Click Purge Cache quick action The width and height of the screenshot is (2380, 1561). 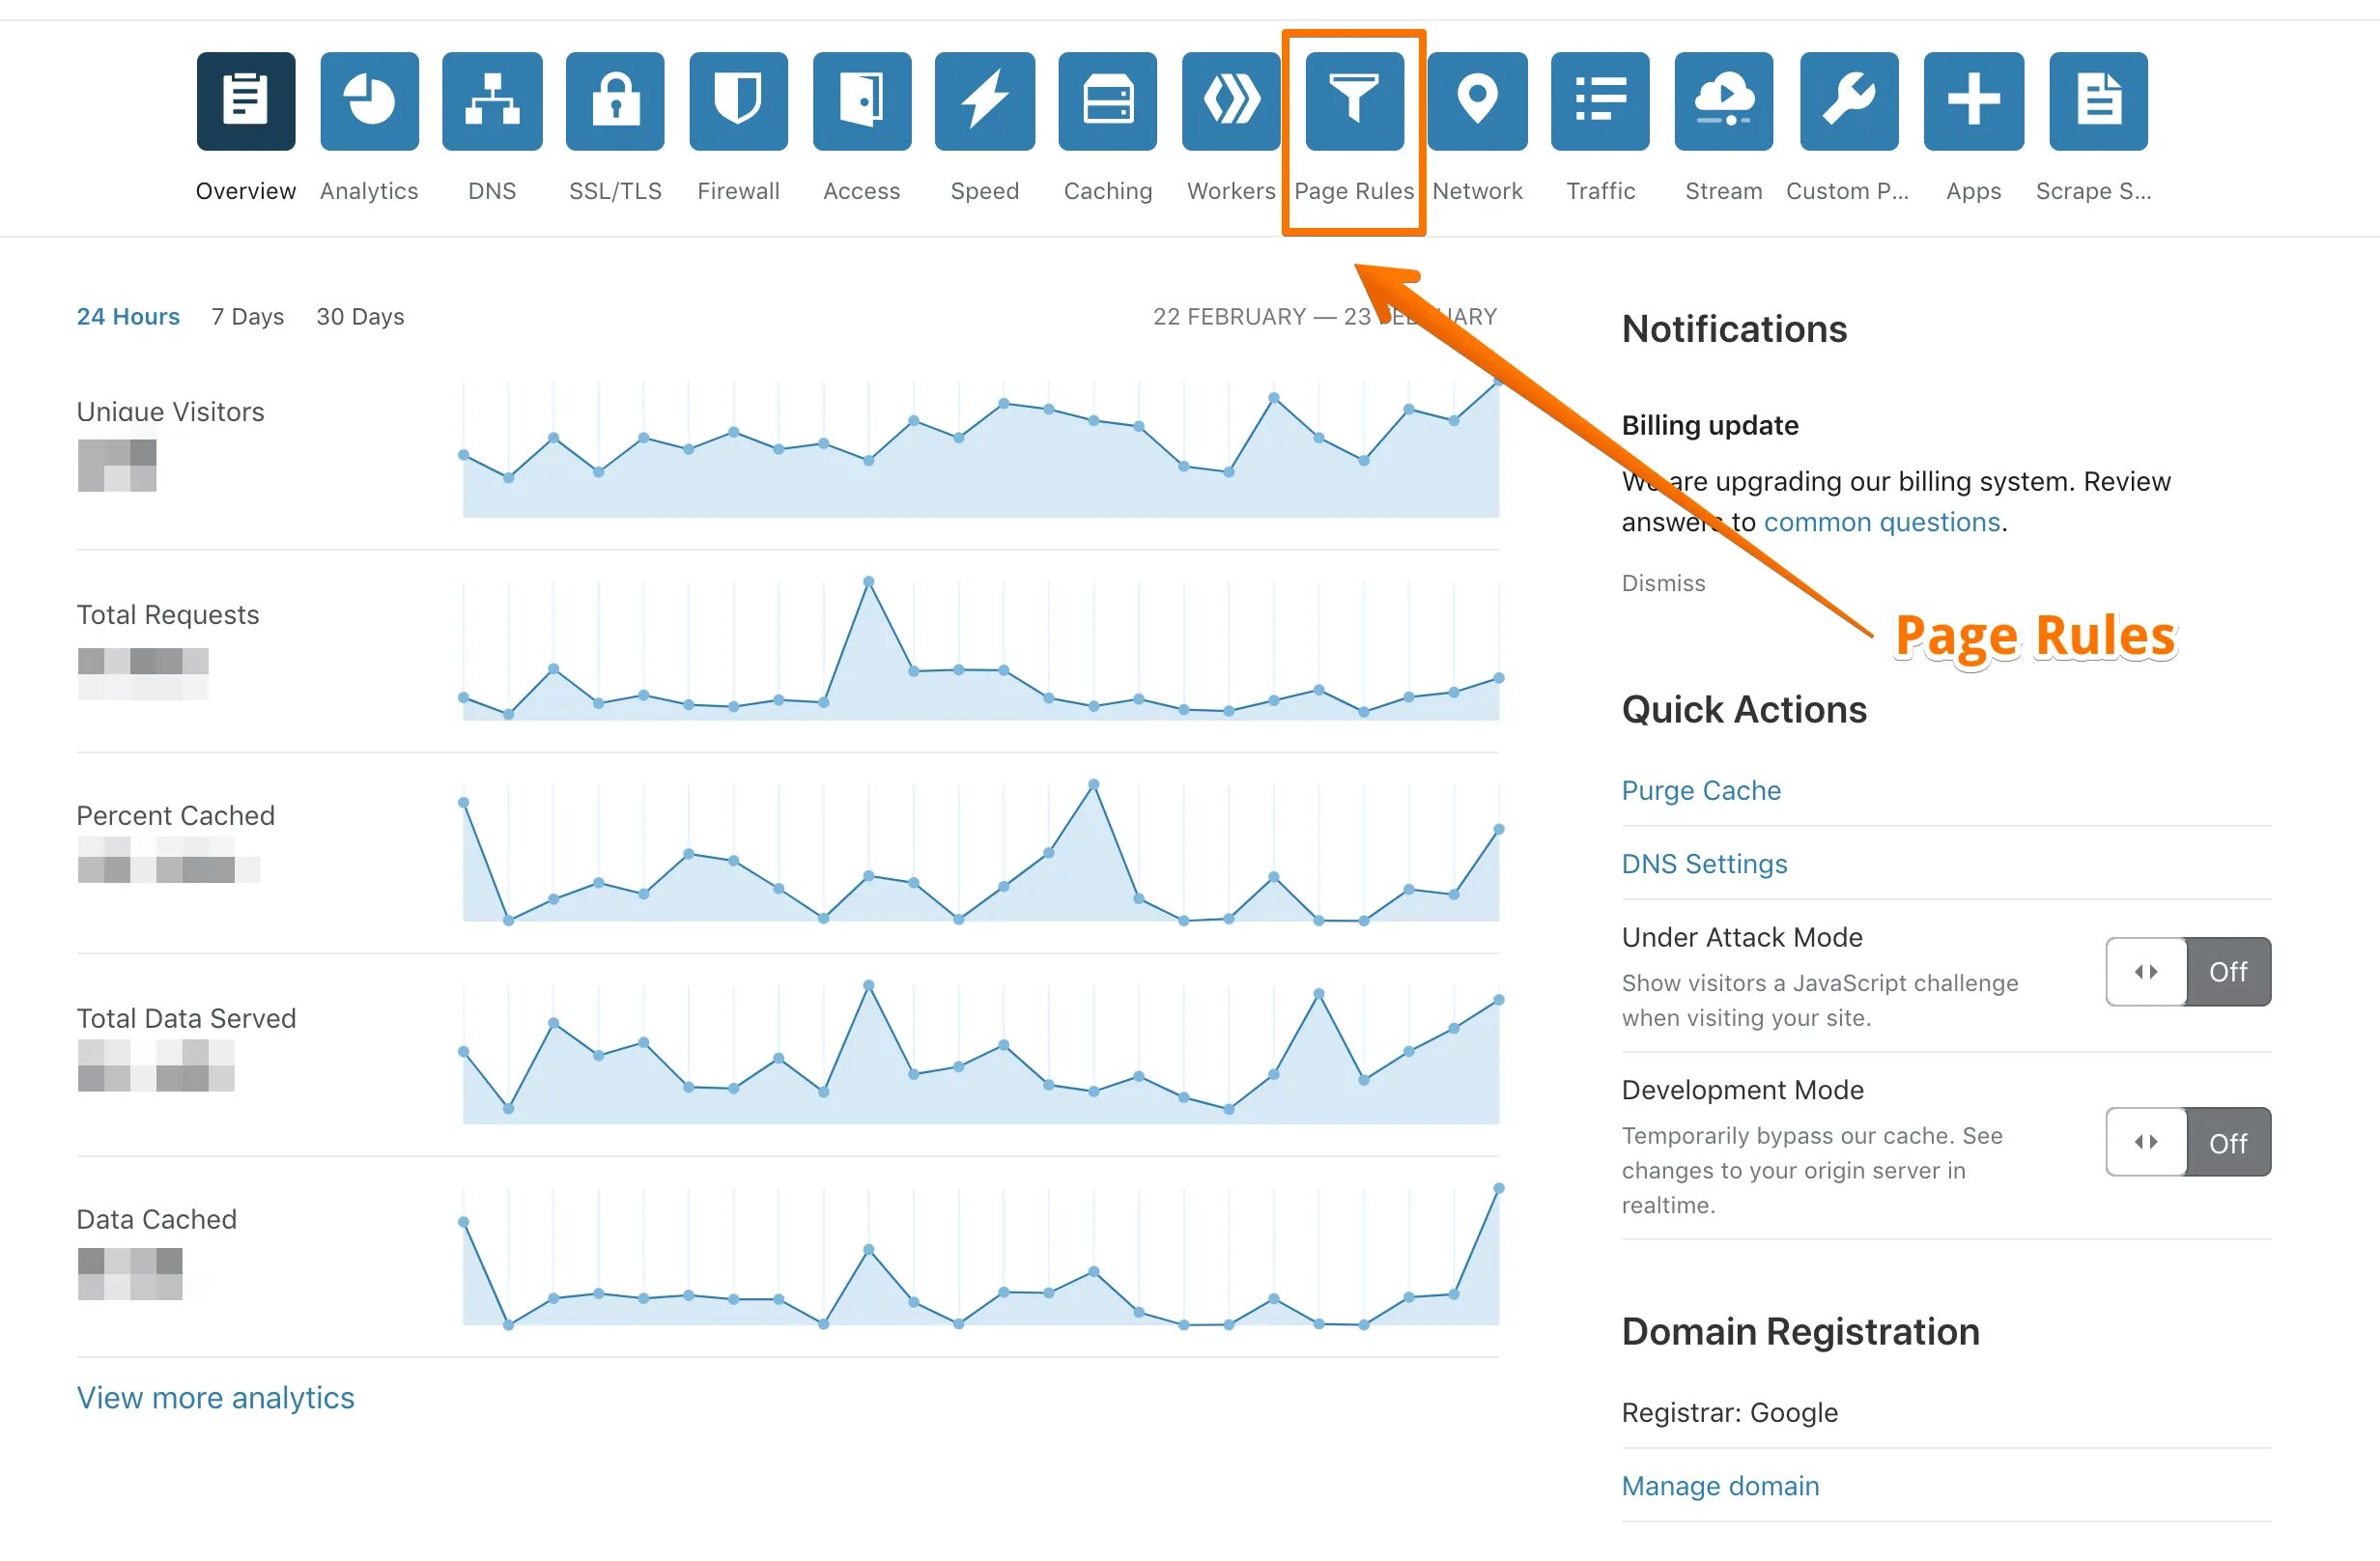(1699, 789)
